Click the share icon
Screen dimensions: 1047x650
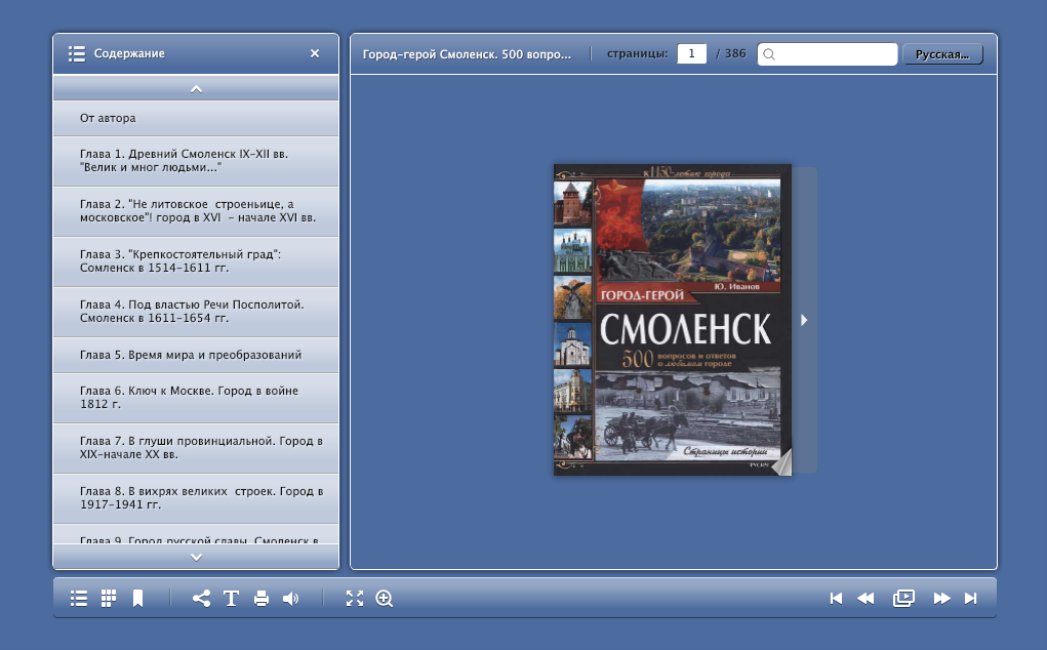(x=201, y=598)
